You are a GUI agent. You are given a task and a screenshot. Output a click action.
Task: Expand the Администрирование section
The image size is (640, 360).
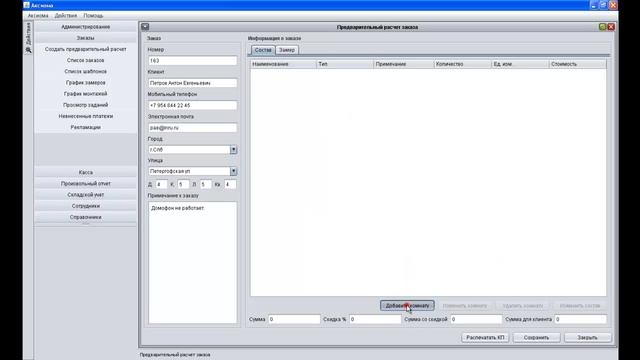click(86, 27)
